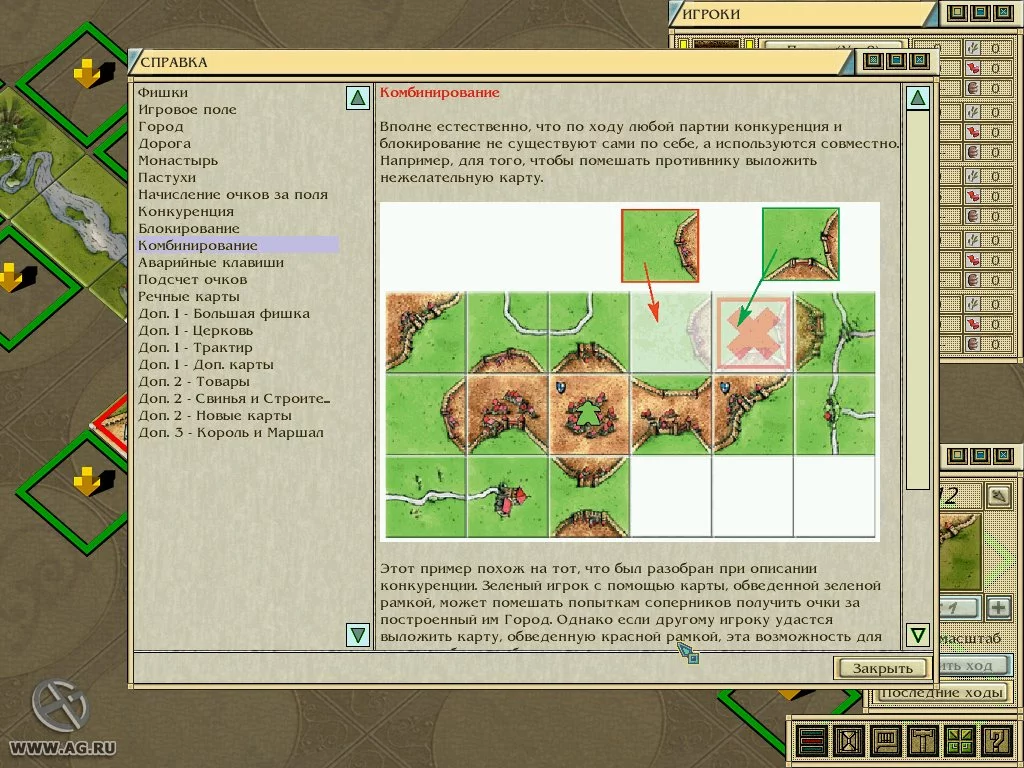
Task: Click the green four-tiles icon in bottom toolbar
Action: (x=960, y=742)
